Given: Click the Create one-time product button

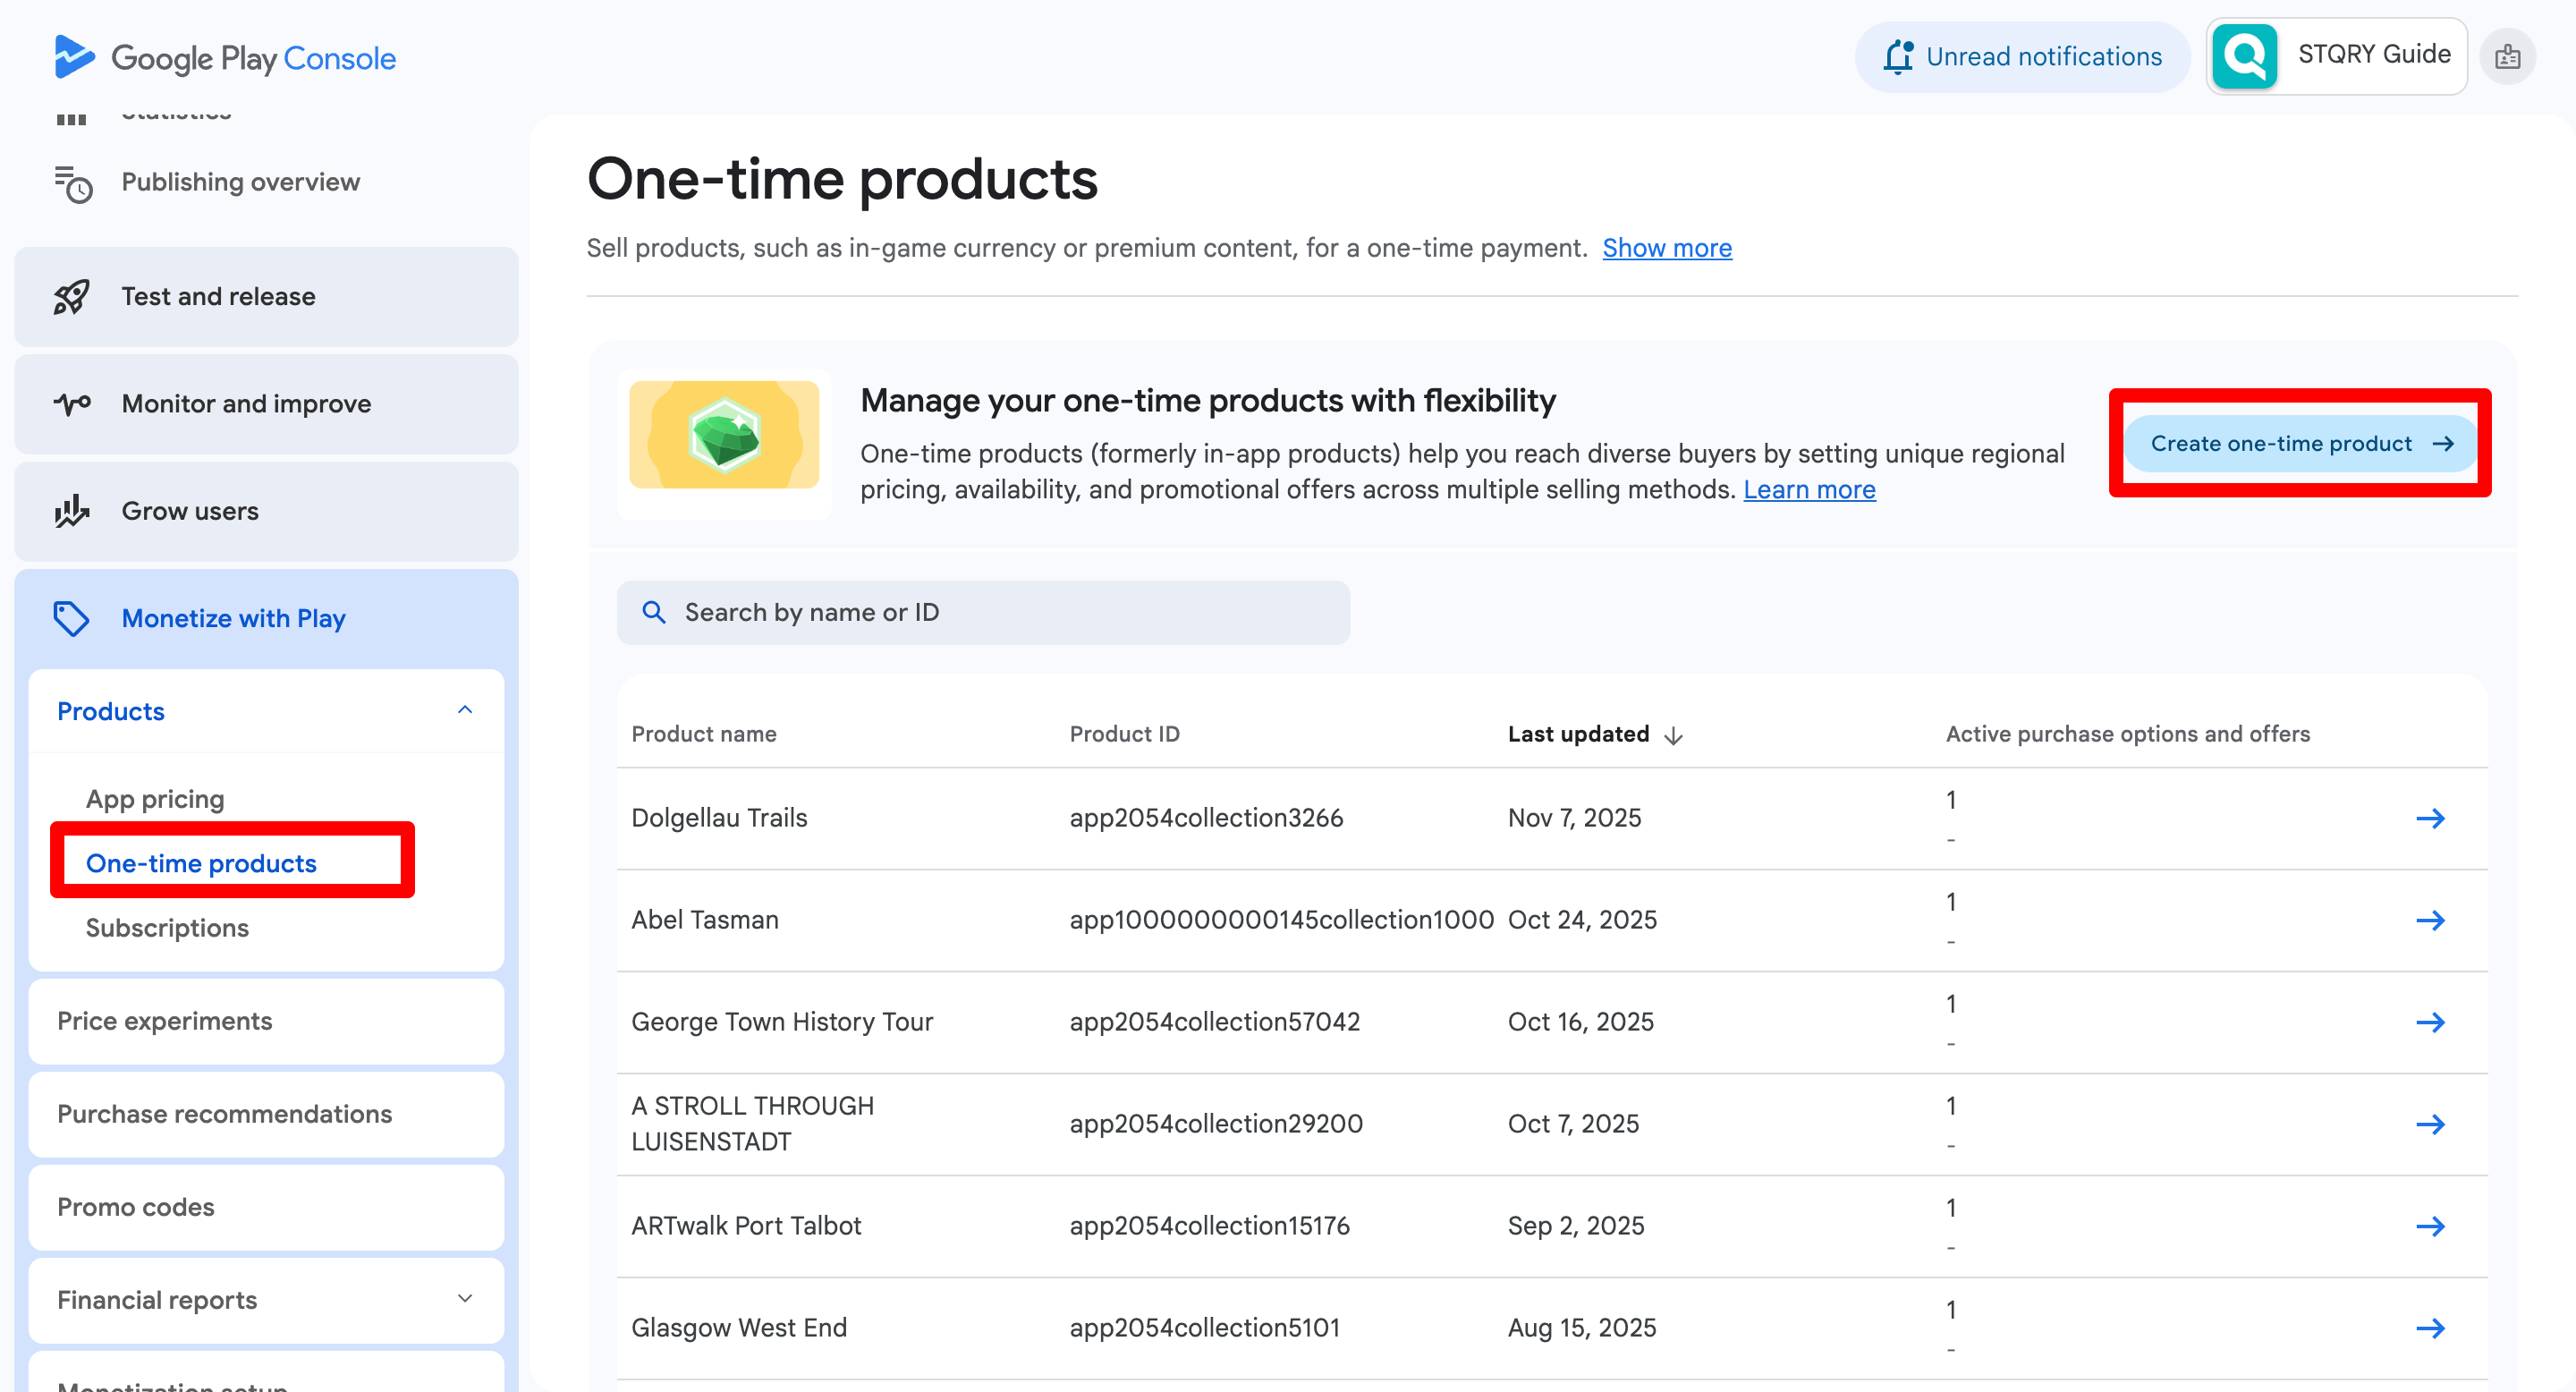Looking at the screenshot, I should click(x=2299, y=443).
